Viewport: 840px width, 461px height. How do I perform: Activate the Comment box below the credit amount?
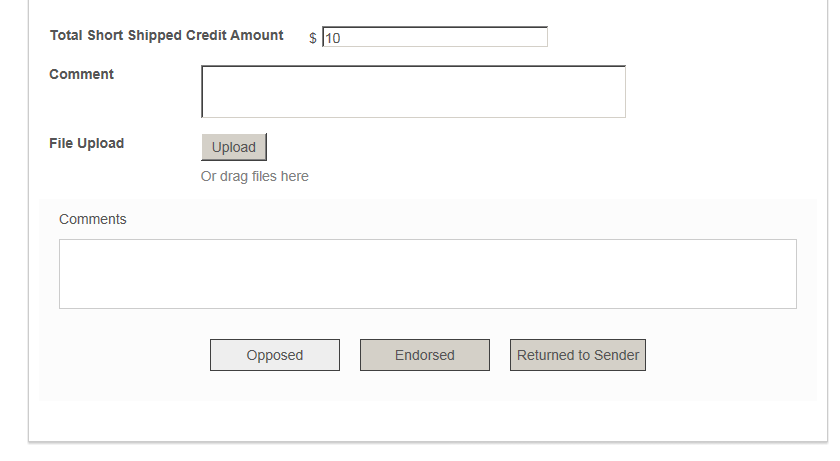tap(414, 92)
